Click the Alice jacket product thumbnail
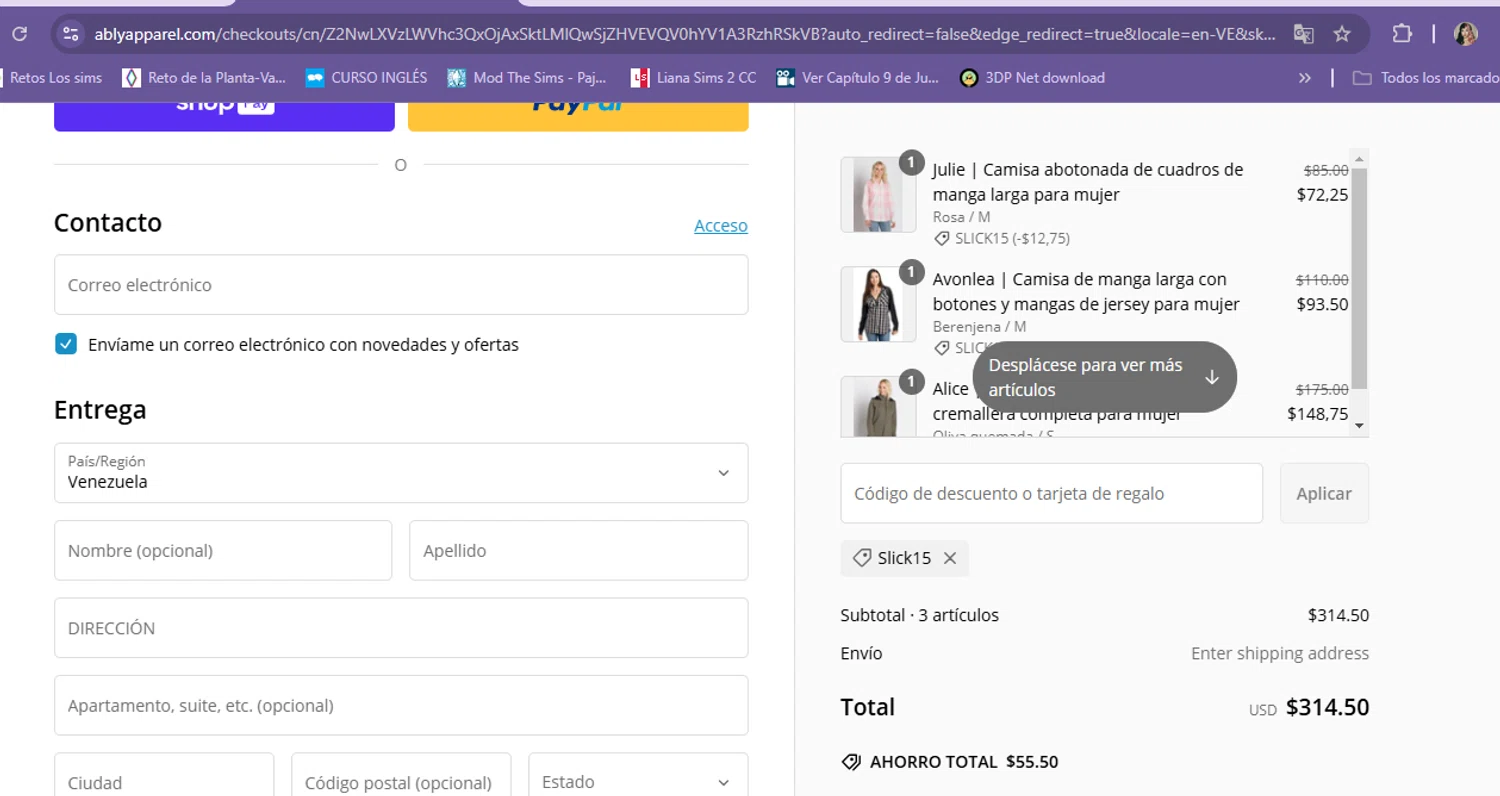This screenshot has width=1500, height=796. click(878, 407)
